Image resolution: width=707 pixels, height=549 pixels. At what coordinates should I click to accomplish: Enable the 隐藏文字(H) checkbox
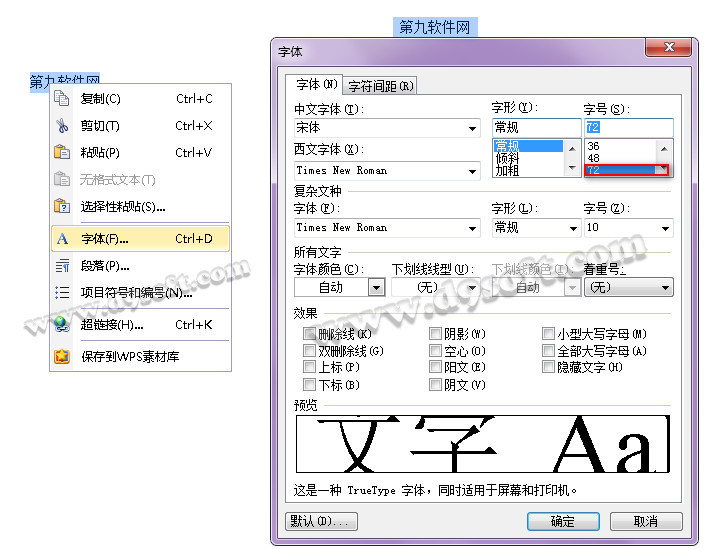(x=548, y=367)
